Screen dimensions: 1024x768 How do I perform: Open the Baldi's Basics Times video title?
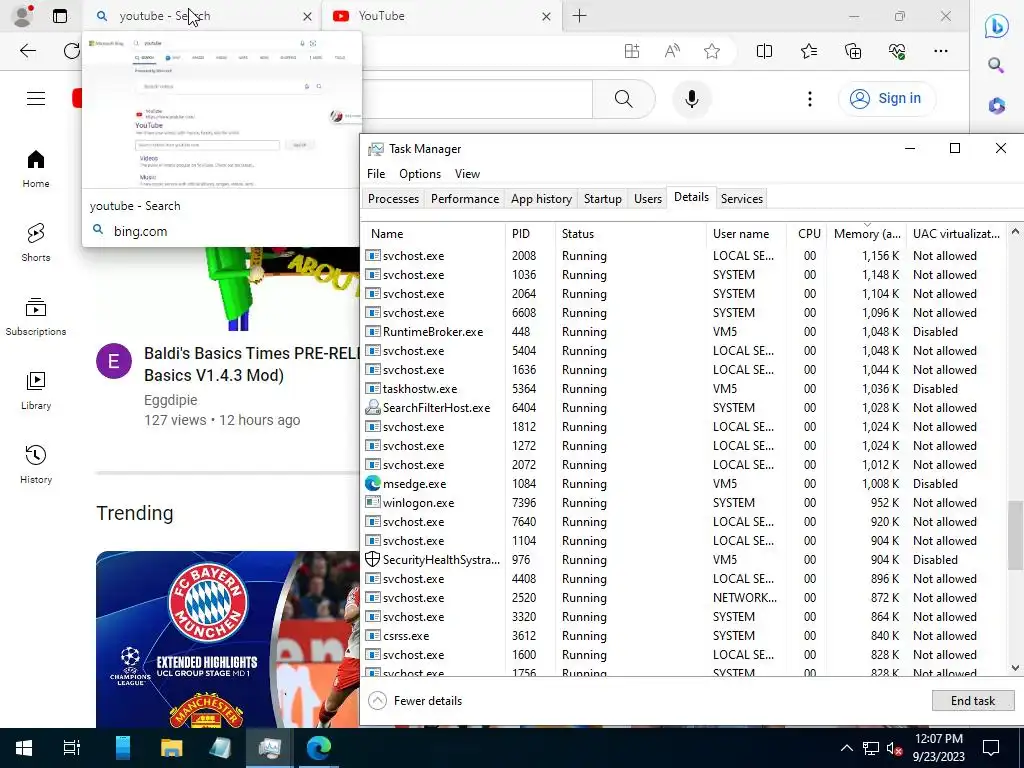pyautogui.click(x=251, y=364)
